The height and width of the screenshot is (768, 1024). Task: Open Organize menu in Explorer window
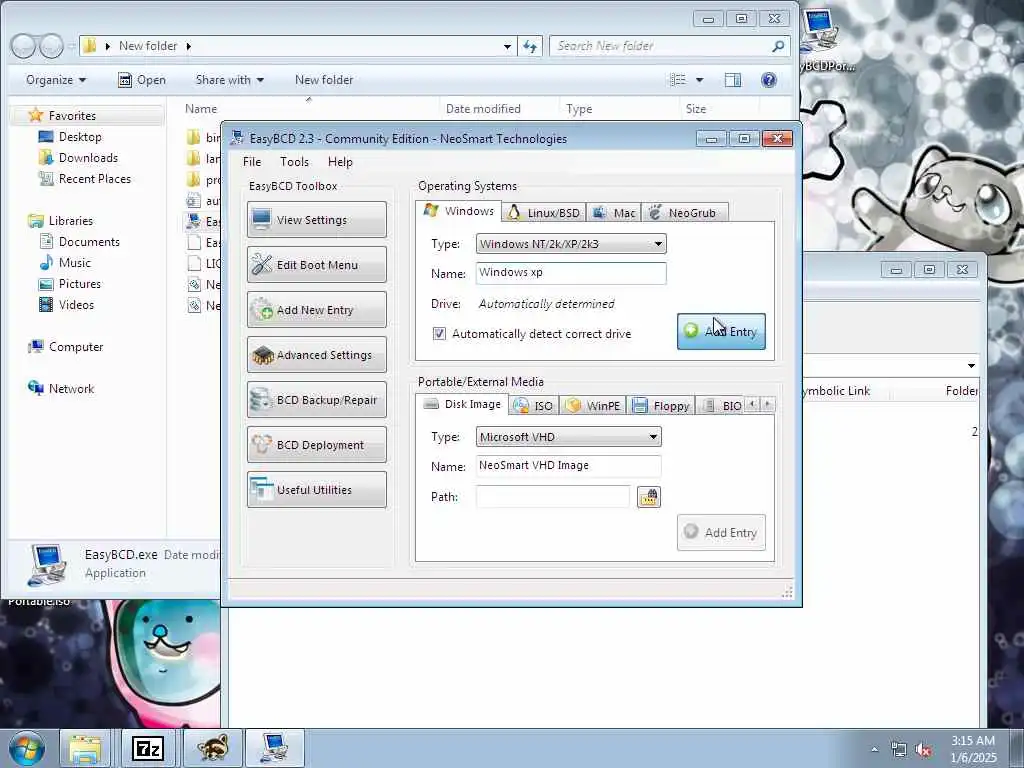click(56, 80)
